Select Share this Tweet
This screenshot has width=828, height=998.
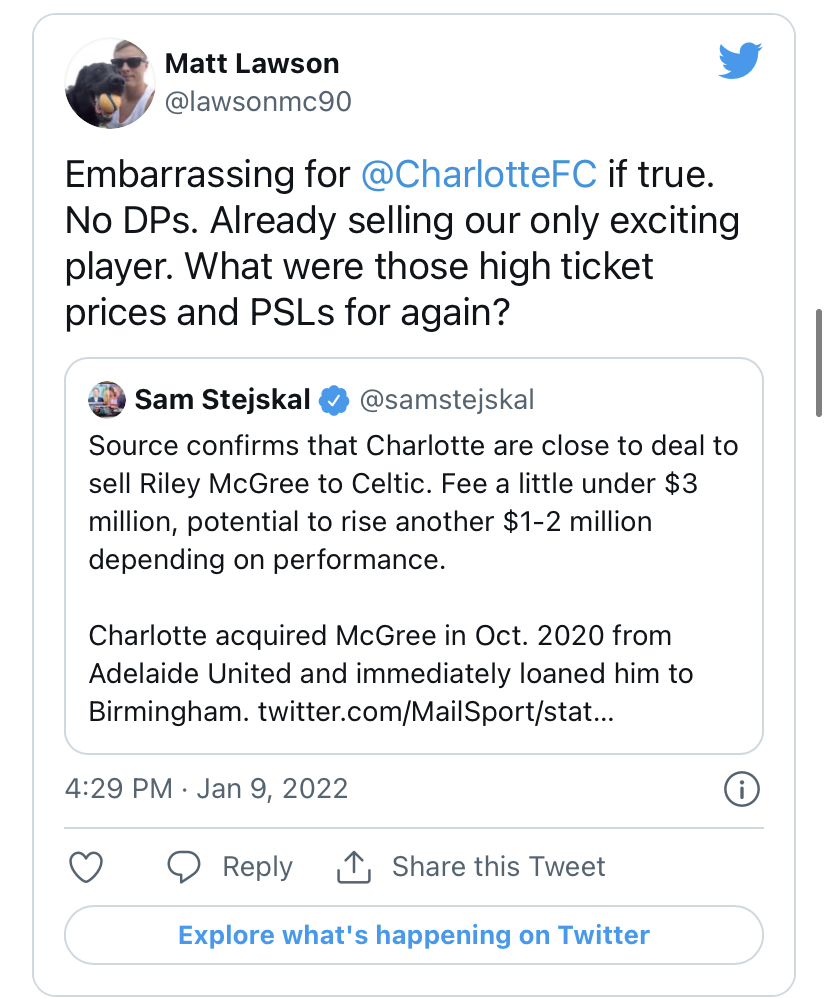pyautogui.click(x=498, y=867)
